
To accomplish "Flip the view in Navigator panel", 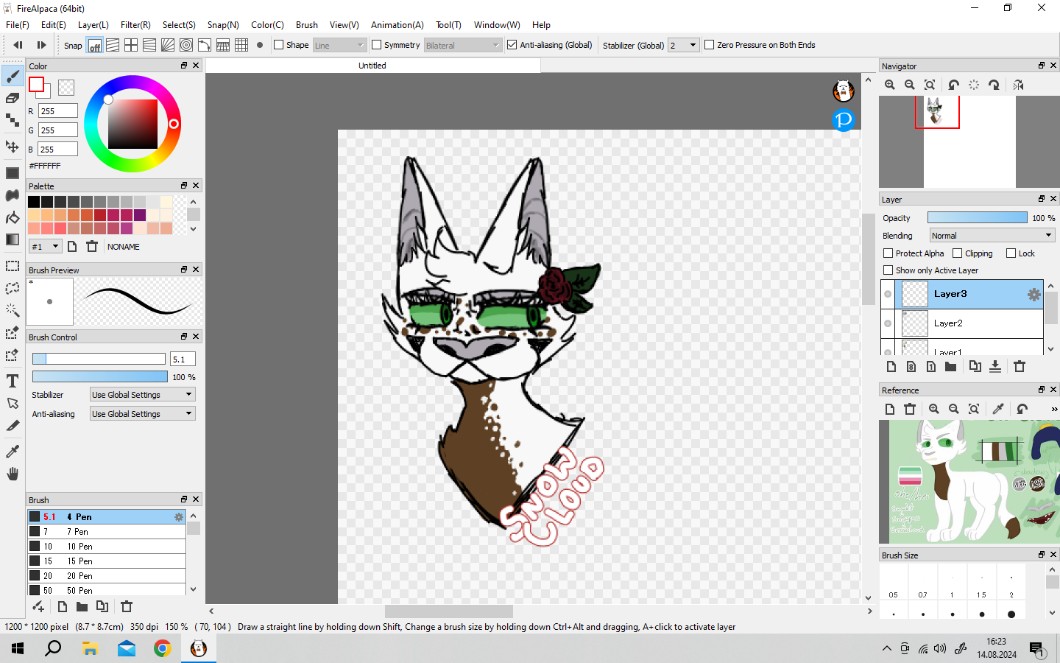I will pyautogui.click(x=1020, y=86).
